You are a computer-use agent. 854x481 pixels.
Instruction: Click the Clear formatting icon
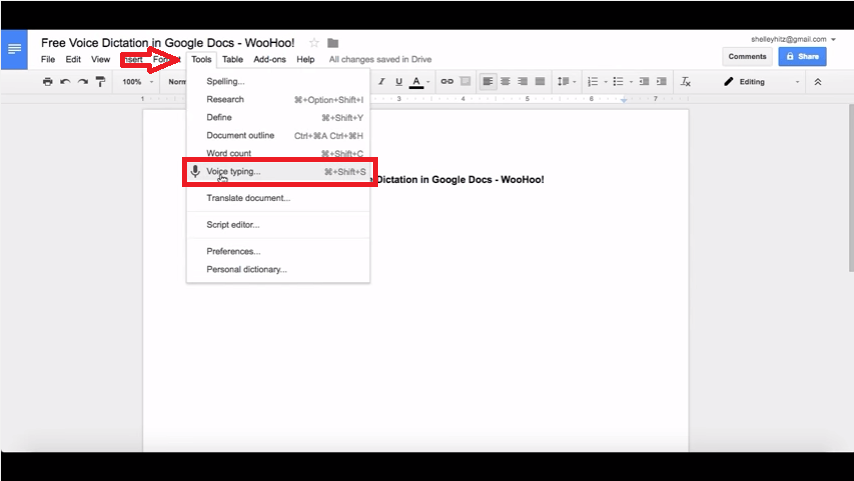(x=686, y=82)
